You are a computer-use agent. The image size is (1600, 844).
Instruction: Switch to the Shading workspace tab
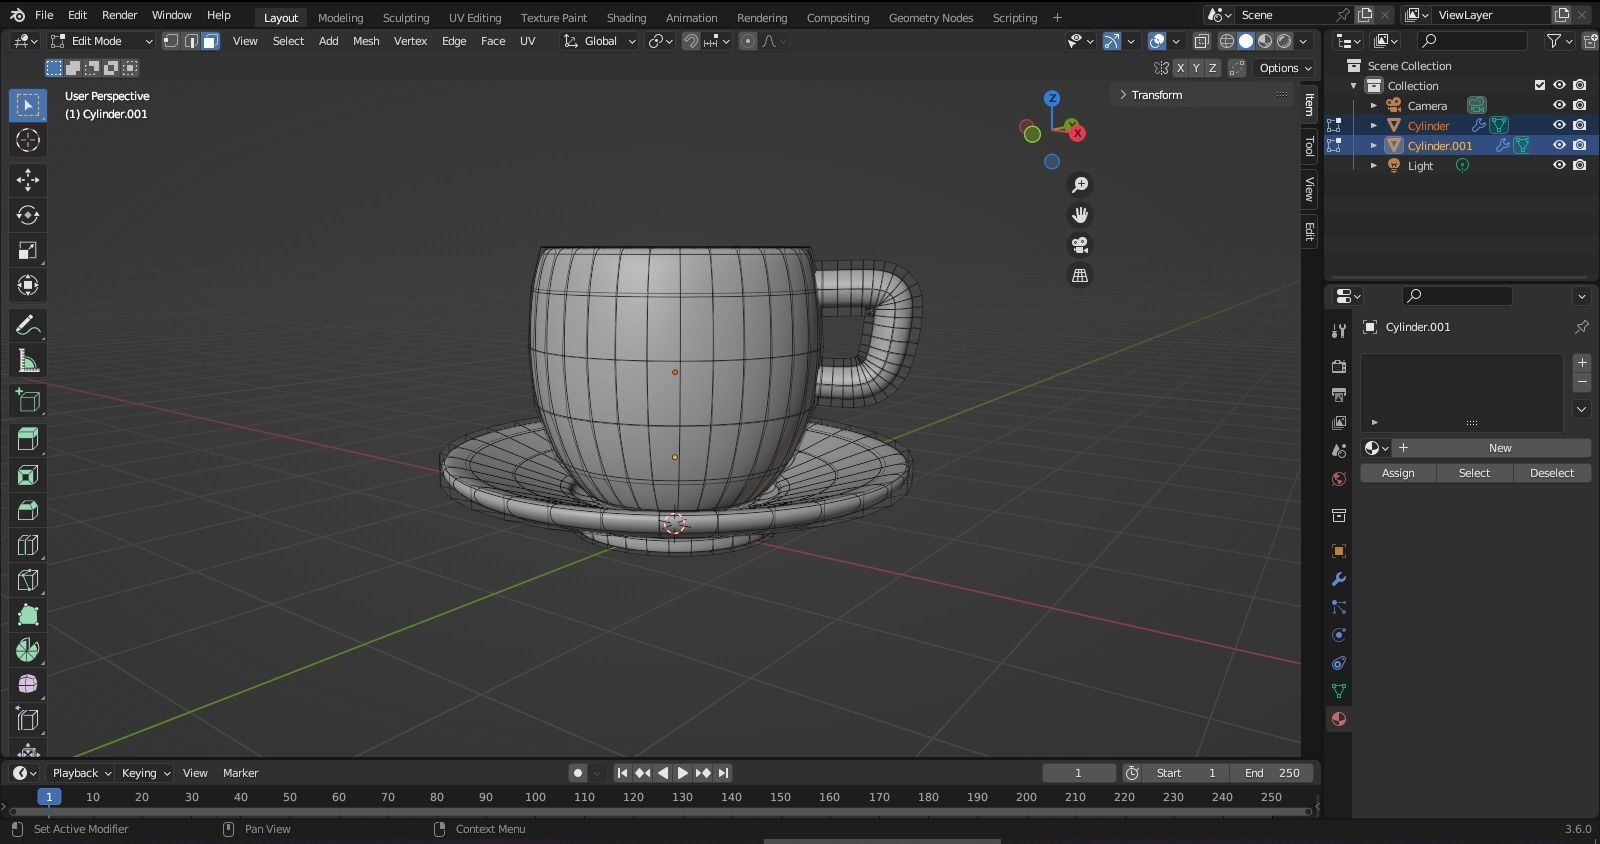click(626, 17)
